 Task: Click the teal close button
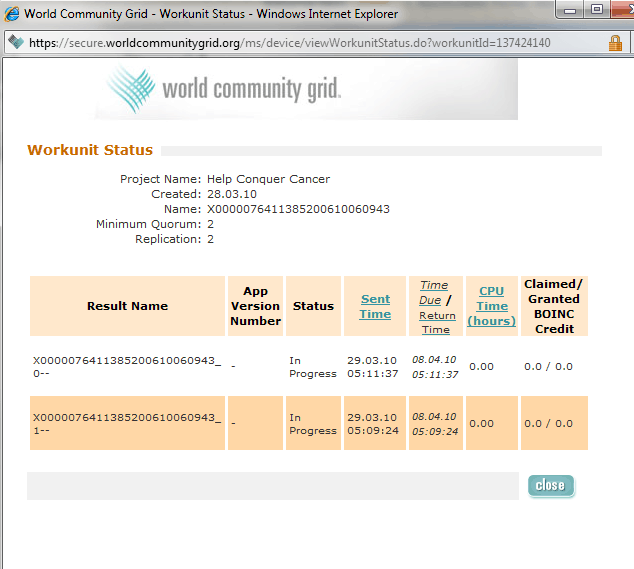[x=551, y=485]
